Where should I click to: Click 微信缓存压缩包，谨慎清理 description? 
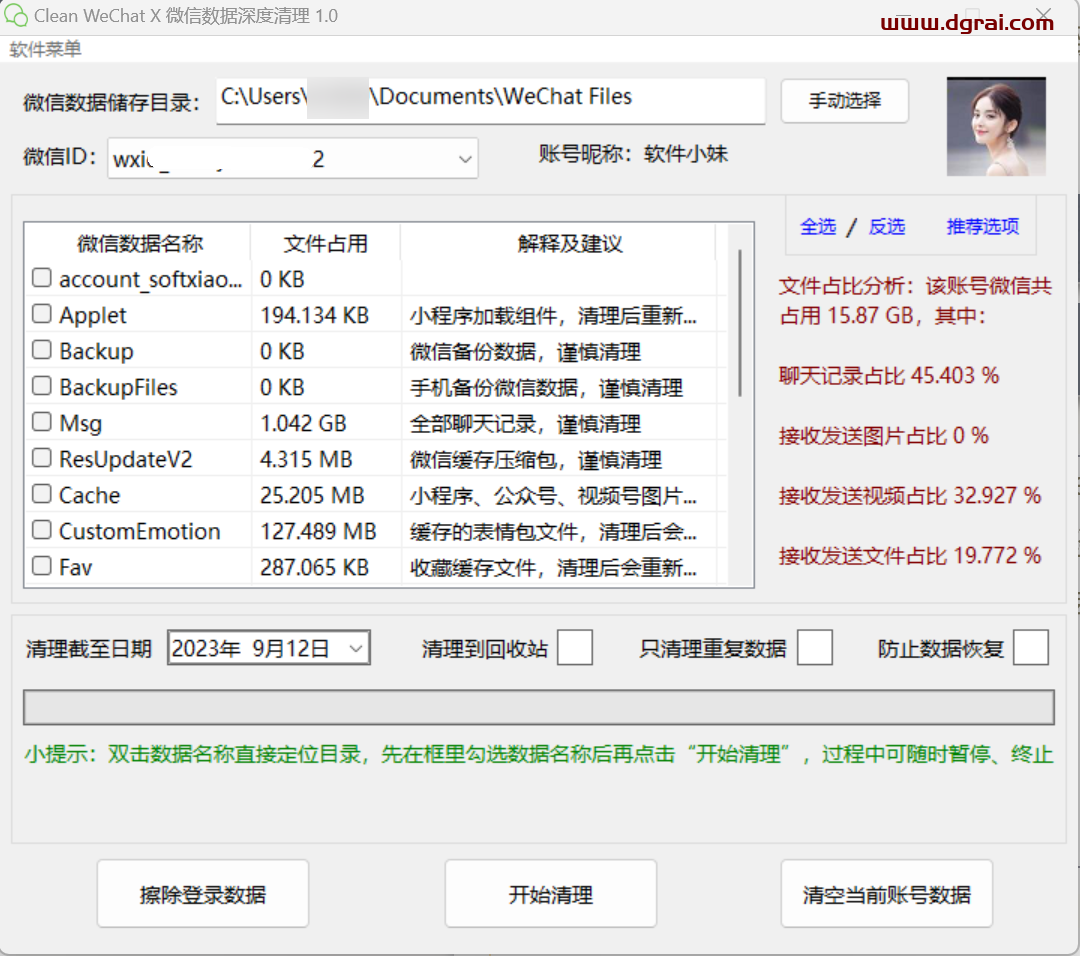[x=536, y=459]
